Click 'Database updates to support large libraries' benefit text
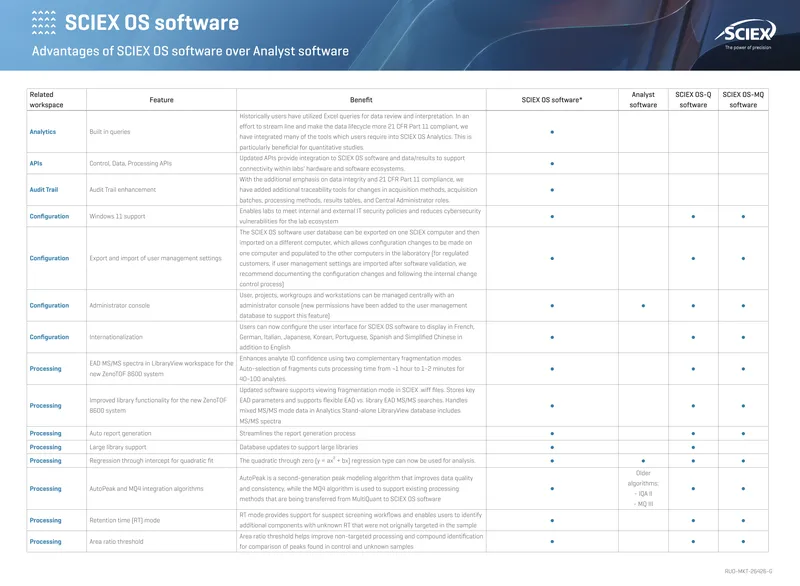 299,447
